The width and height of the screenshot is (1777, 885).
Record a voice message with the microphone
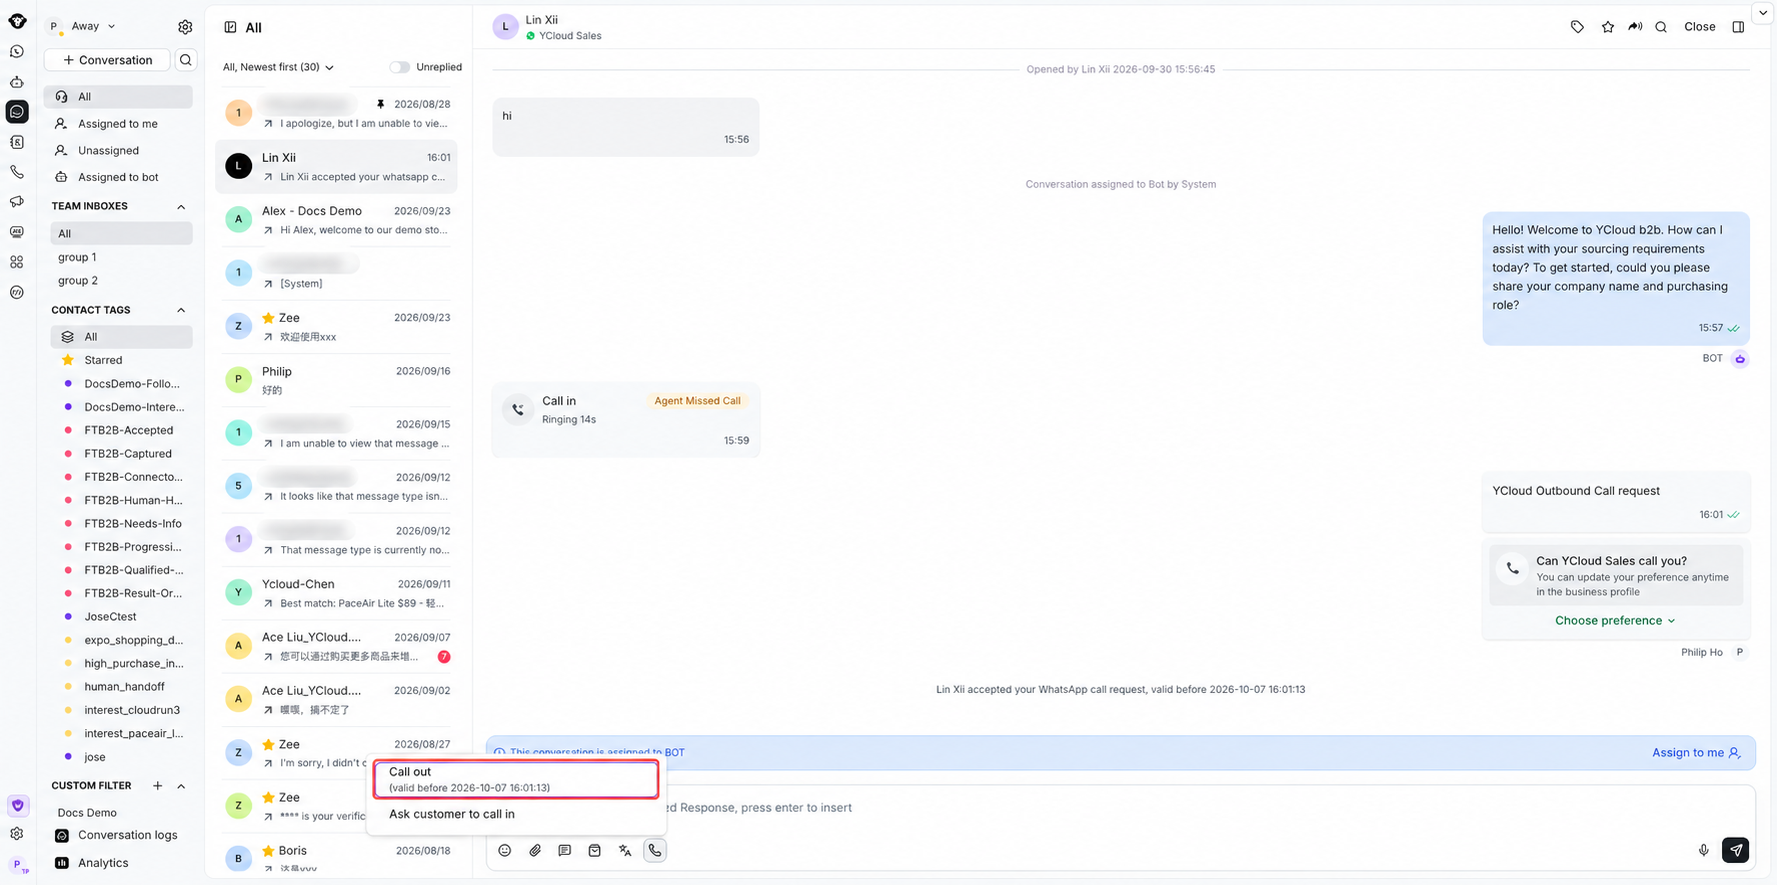click(1703, 851)
